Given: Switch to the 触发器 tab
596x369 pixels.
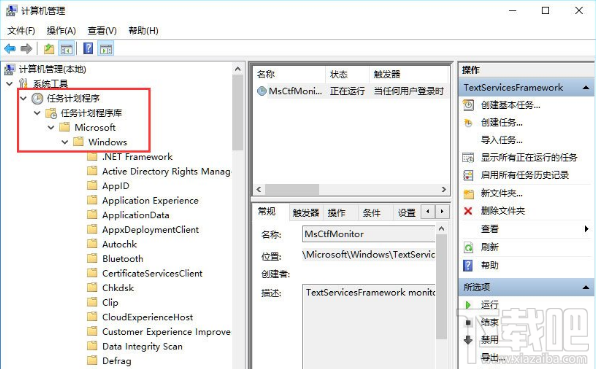Looking at the screenshot, I should tap(306, 213).
